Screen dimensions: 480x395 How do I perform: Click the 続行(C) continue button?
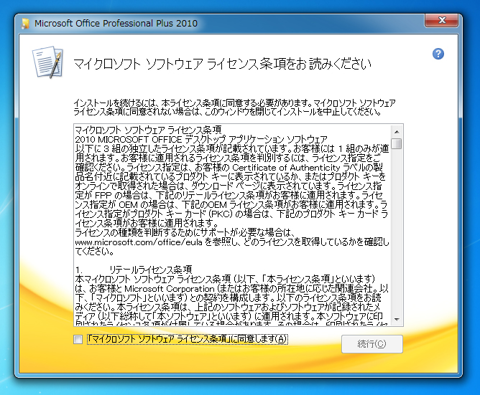372,344
